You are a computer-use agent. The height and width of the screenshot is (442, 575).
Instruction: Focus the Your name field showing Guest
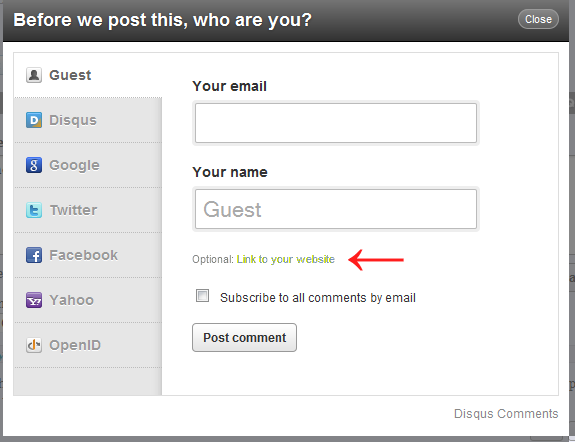coord(336,209)
